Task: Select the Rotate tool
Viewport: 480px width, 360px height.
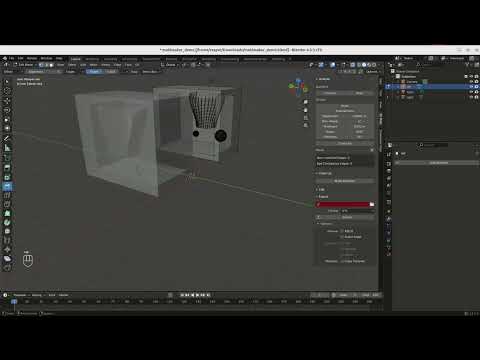Action: click(x=7, y=110)
